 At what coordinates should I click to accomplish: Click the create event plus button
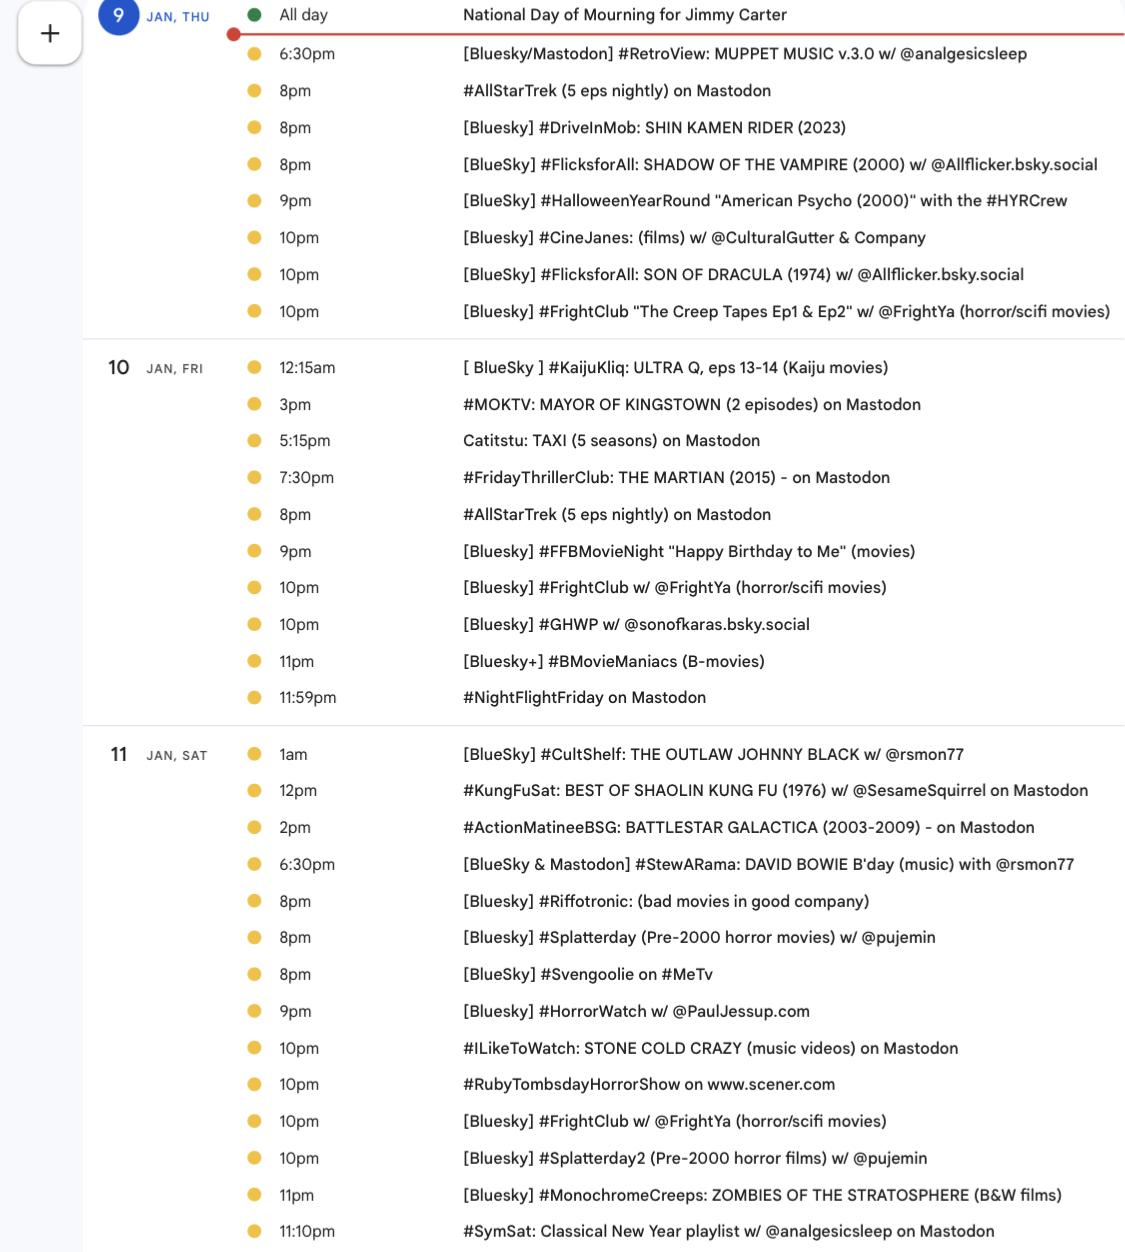50,33
